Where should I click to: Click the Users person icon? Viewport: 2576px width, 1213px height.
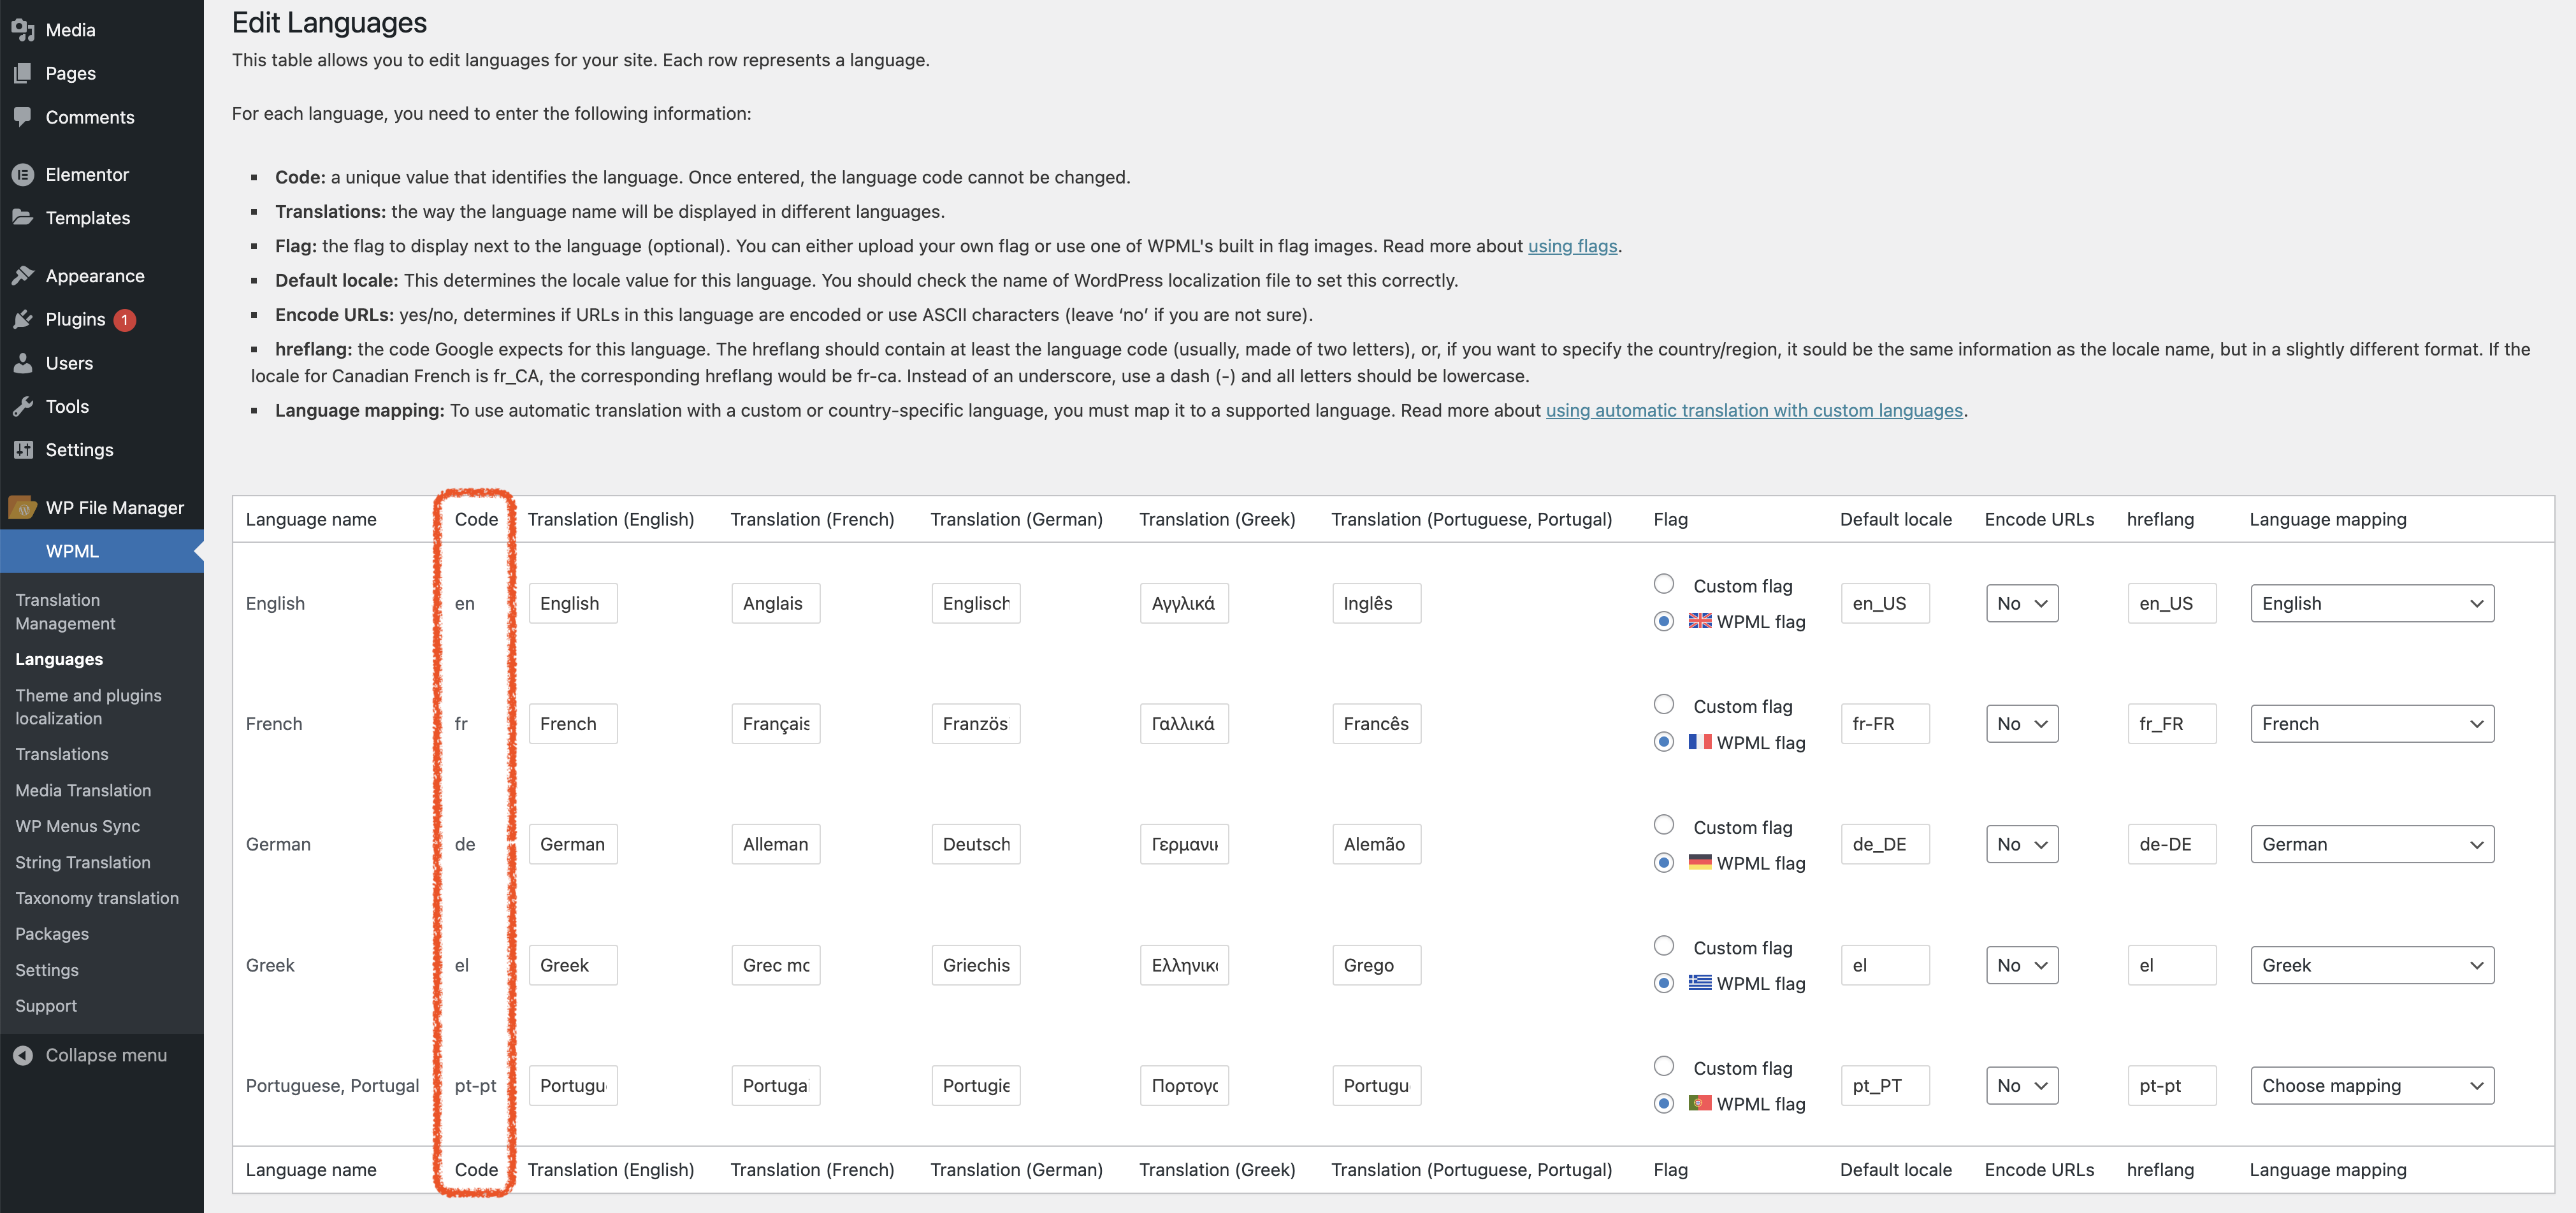pos(23,363)
